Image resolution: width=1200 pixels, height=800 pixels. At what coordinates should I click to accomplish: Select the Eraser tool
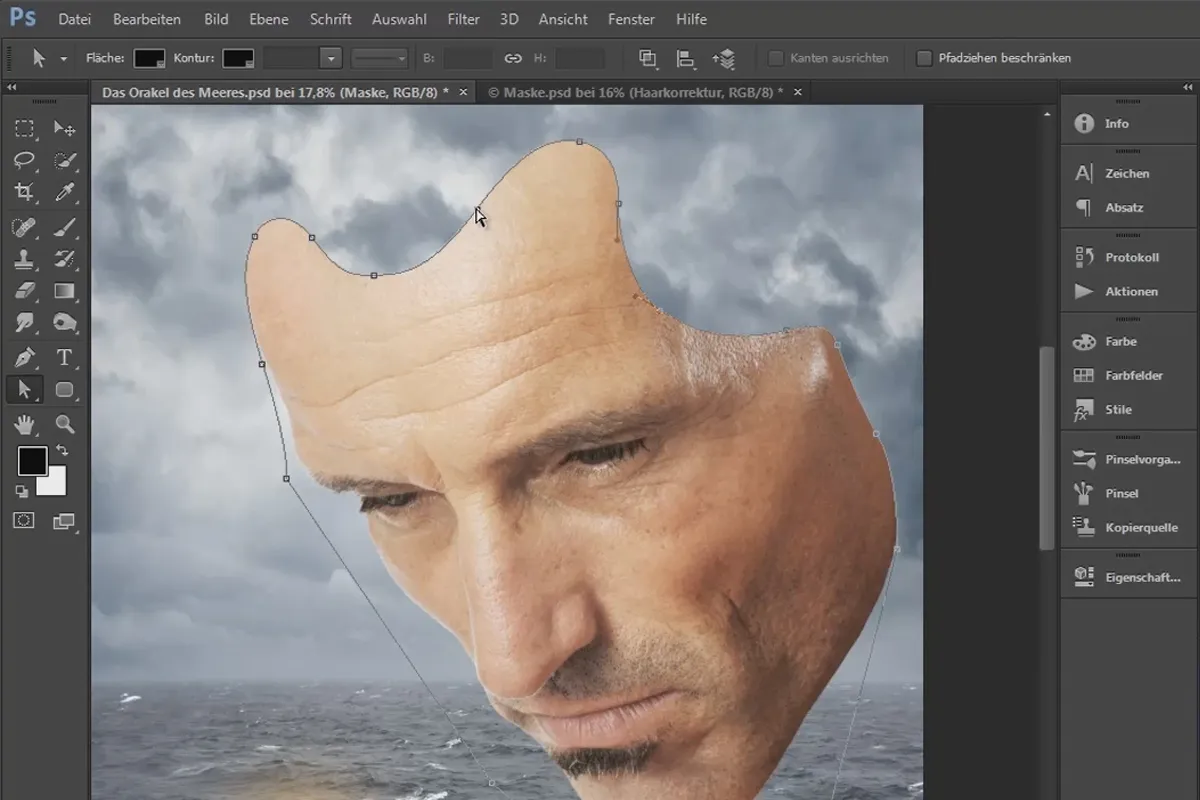point(25,291)
